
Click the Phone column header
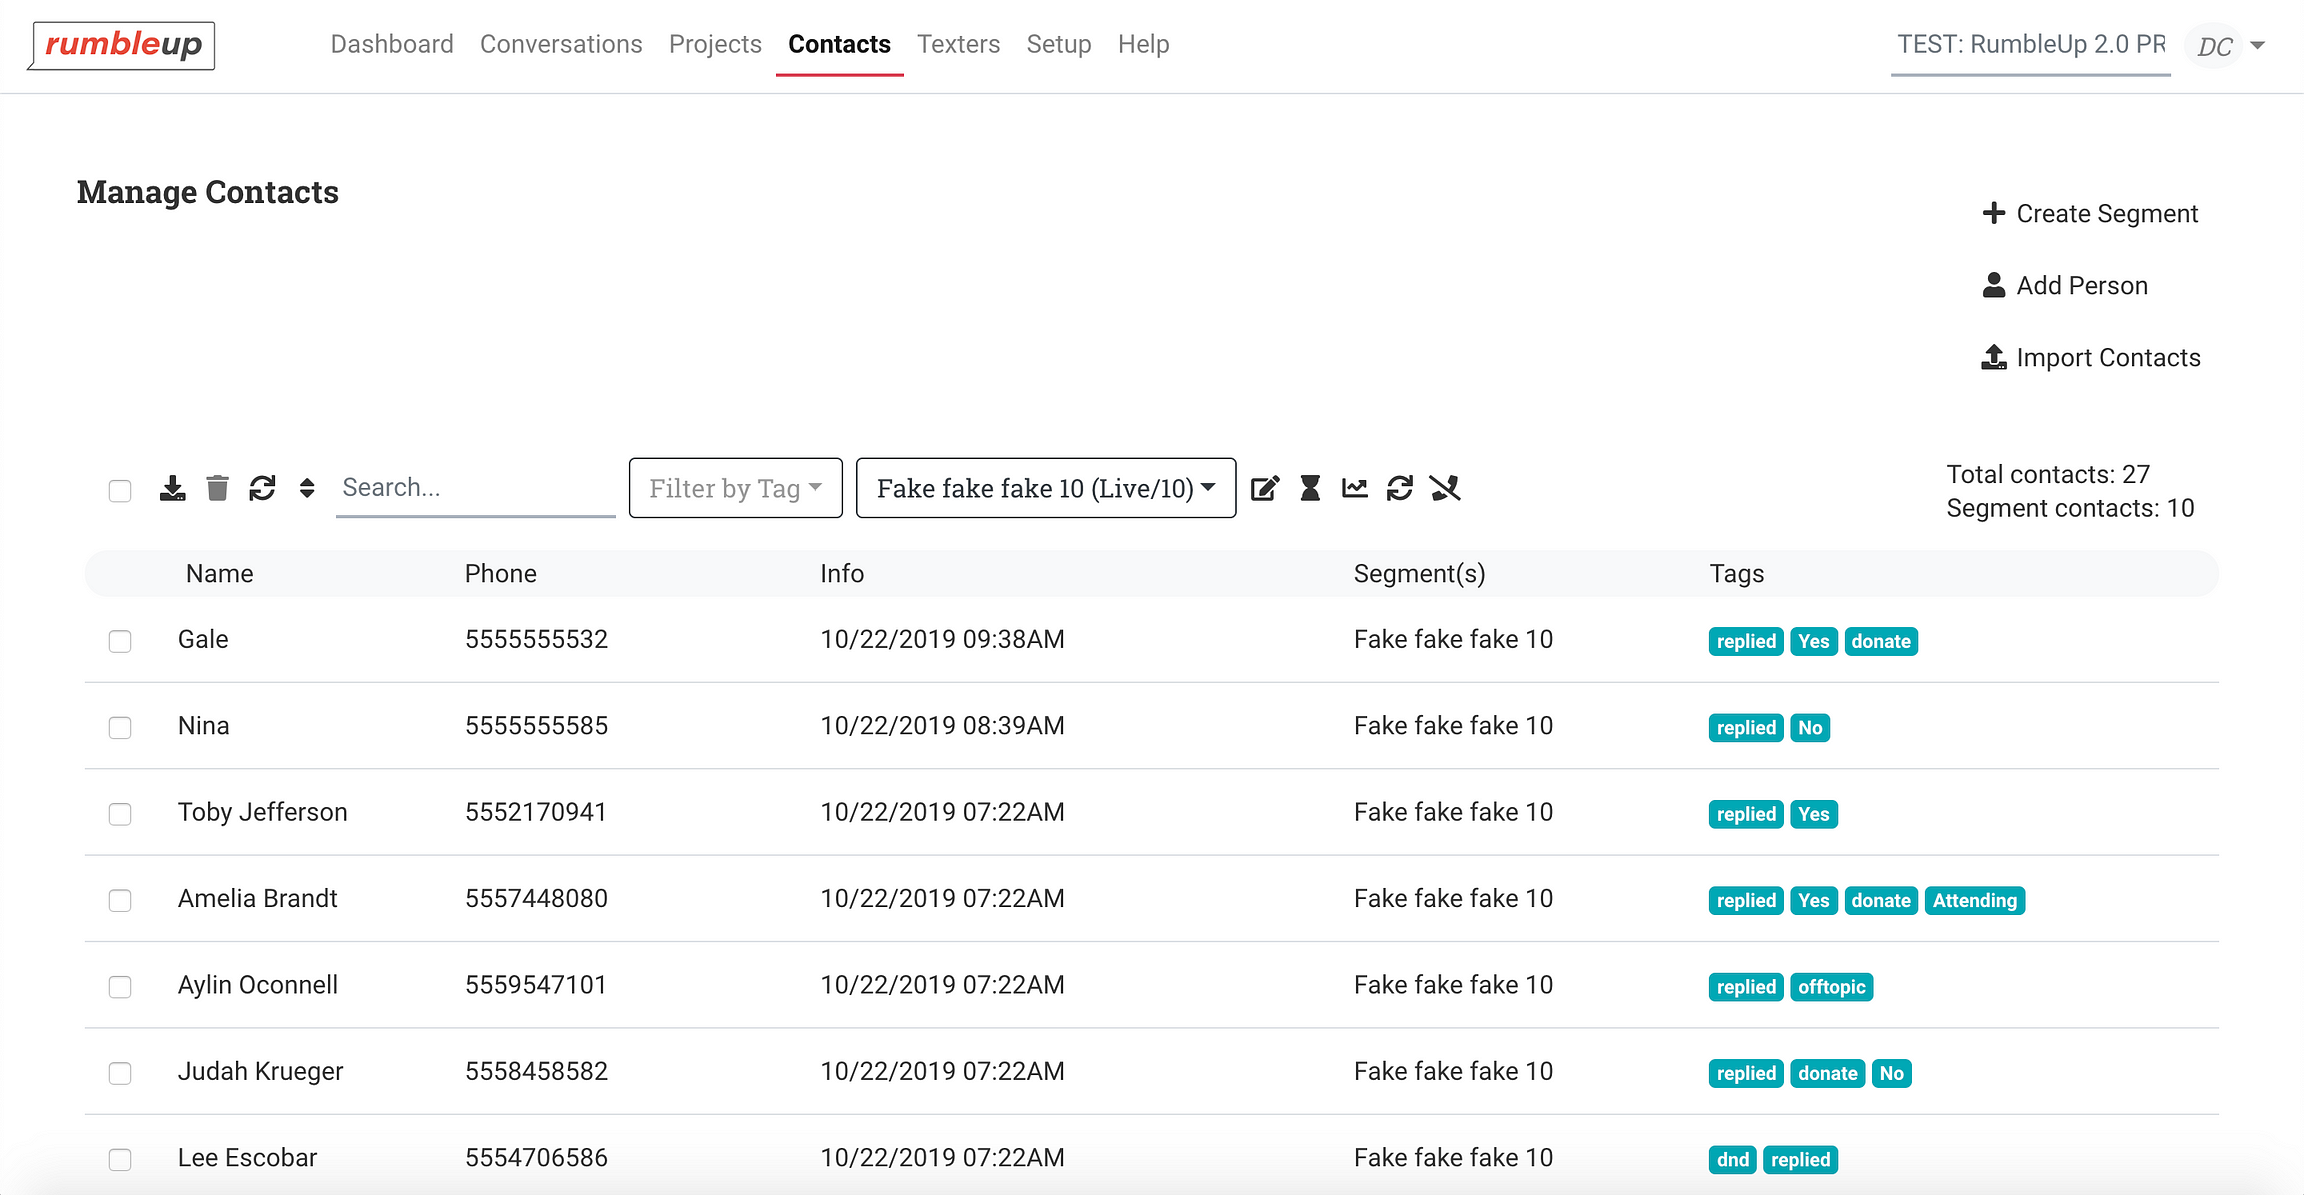[x=500, y=573]
